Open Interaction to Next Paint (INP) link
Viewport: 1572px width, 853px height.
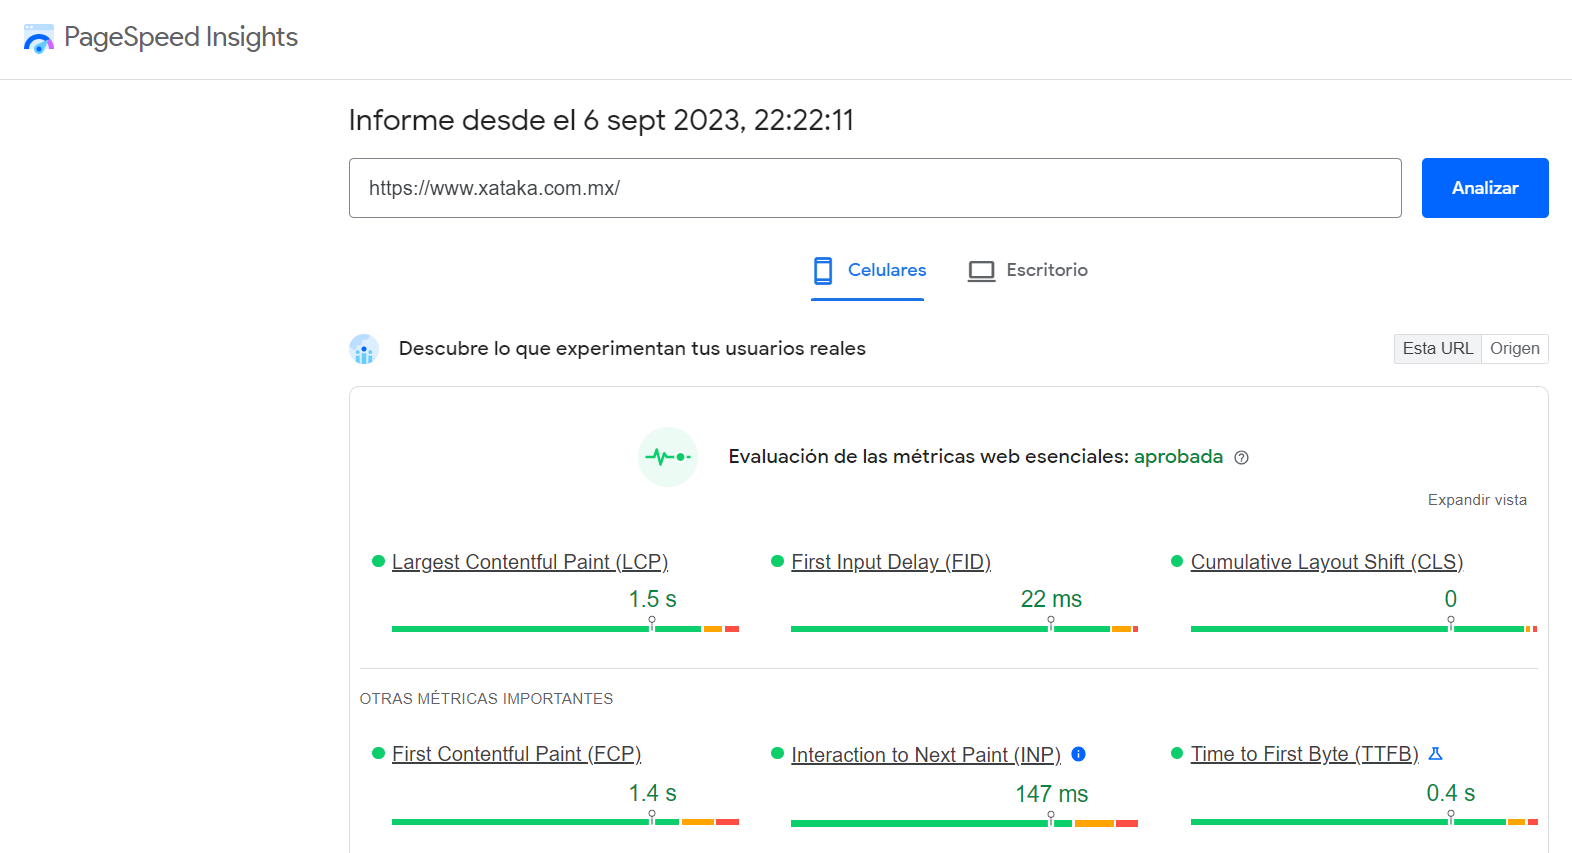[926, 755]
